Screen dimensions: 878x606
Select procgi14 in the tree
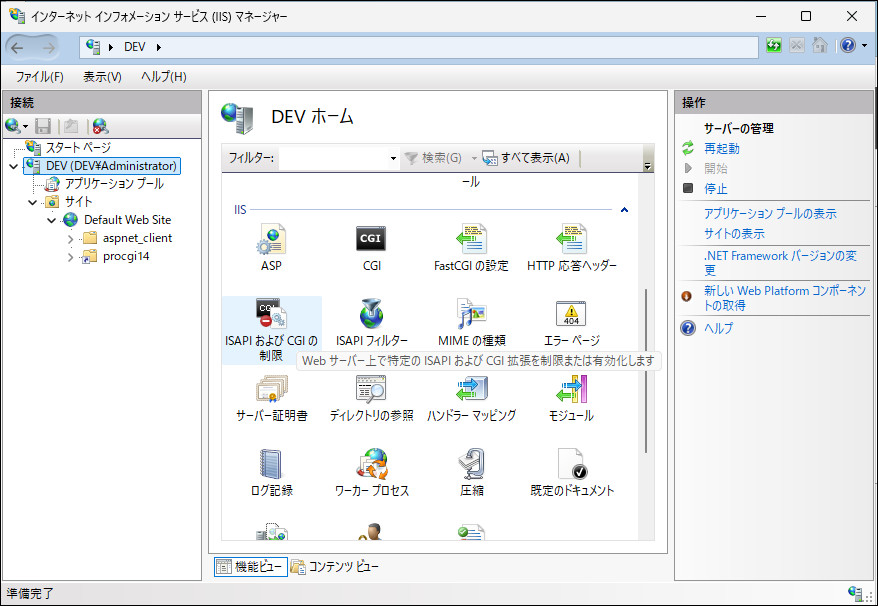126,257
